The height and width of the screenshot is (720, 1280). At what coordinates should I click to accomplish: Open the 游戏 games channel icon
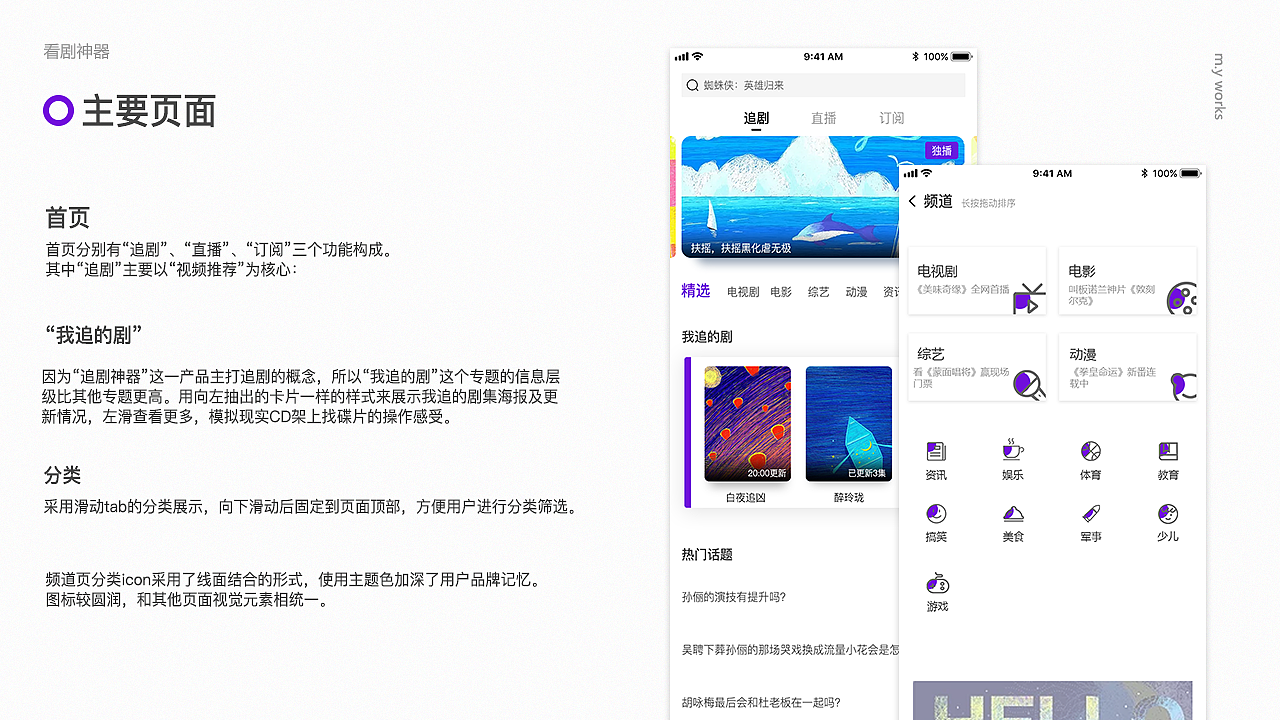(x=937, y=583)
